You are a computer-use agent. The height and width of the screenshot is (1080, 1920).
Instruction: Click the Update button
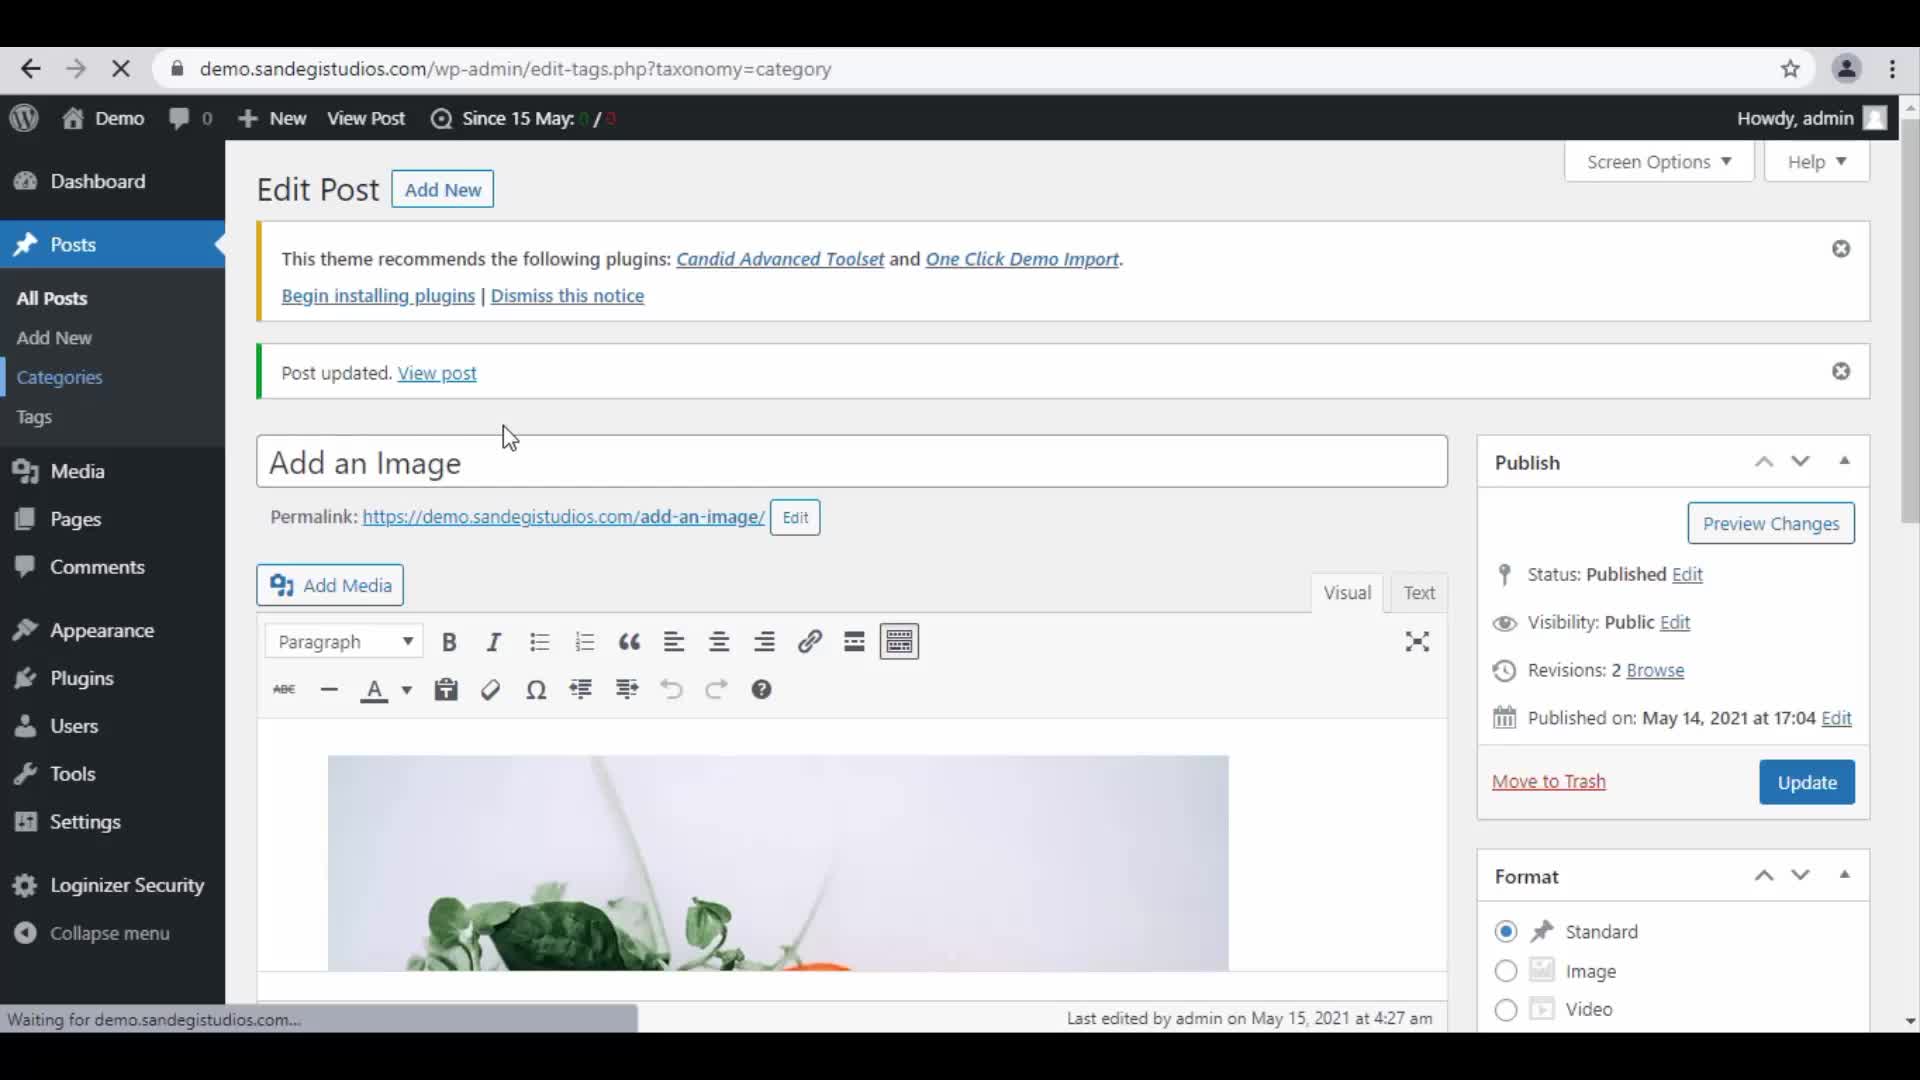click(x=1807, y=782)
